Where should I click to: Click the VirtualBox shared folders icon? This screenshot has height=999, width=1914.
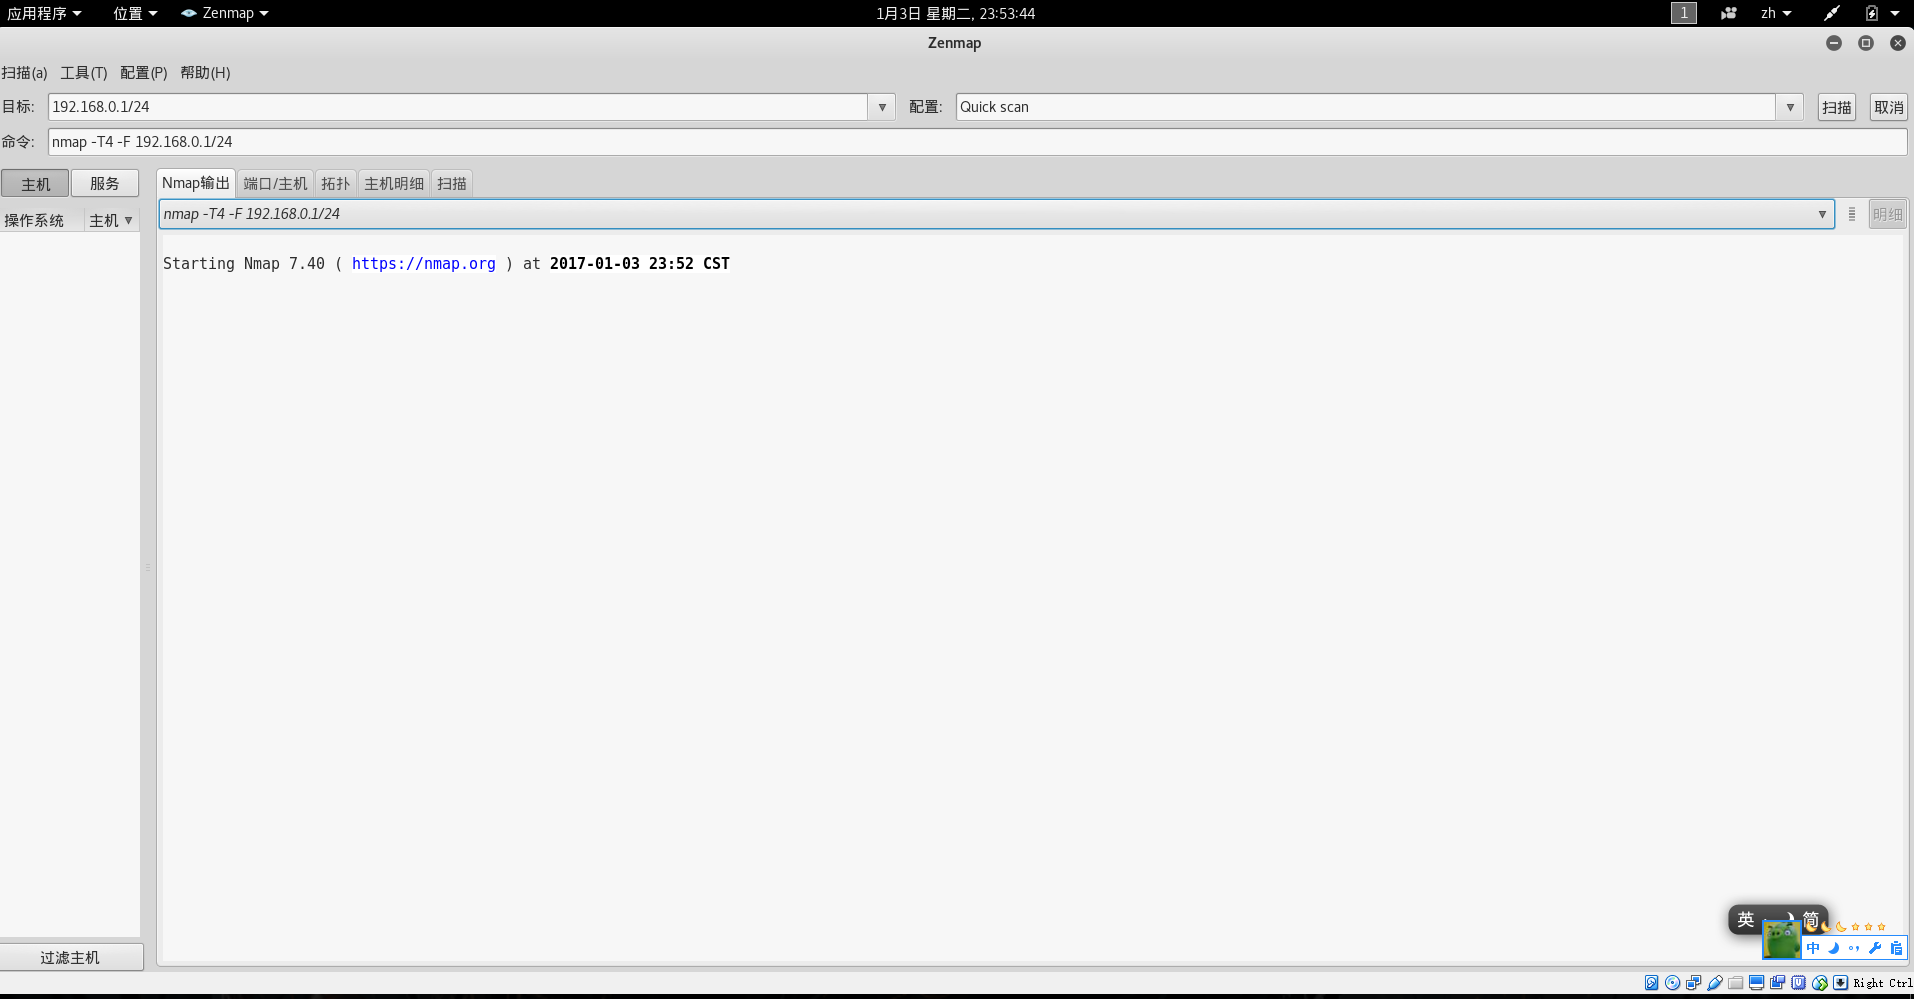(x=1735, y=984)
